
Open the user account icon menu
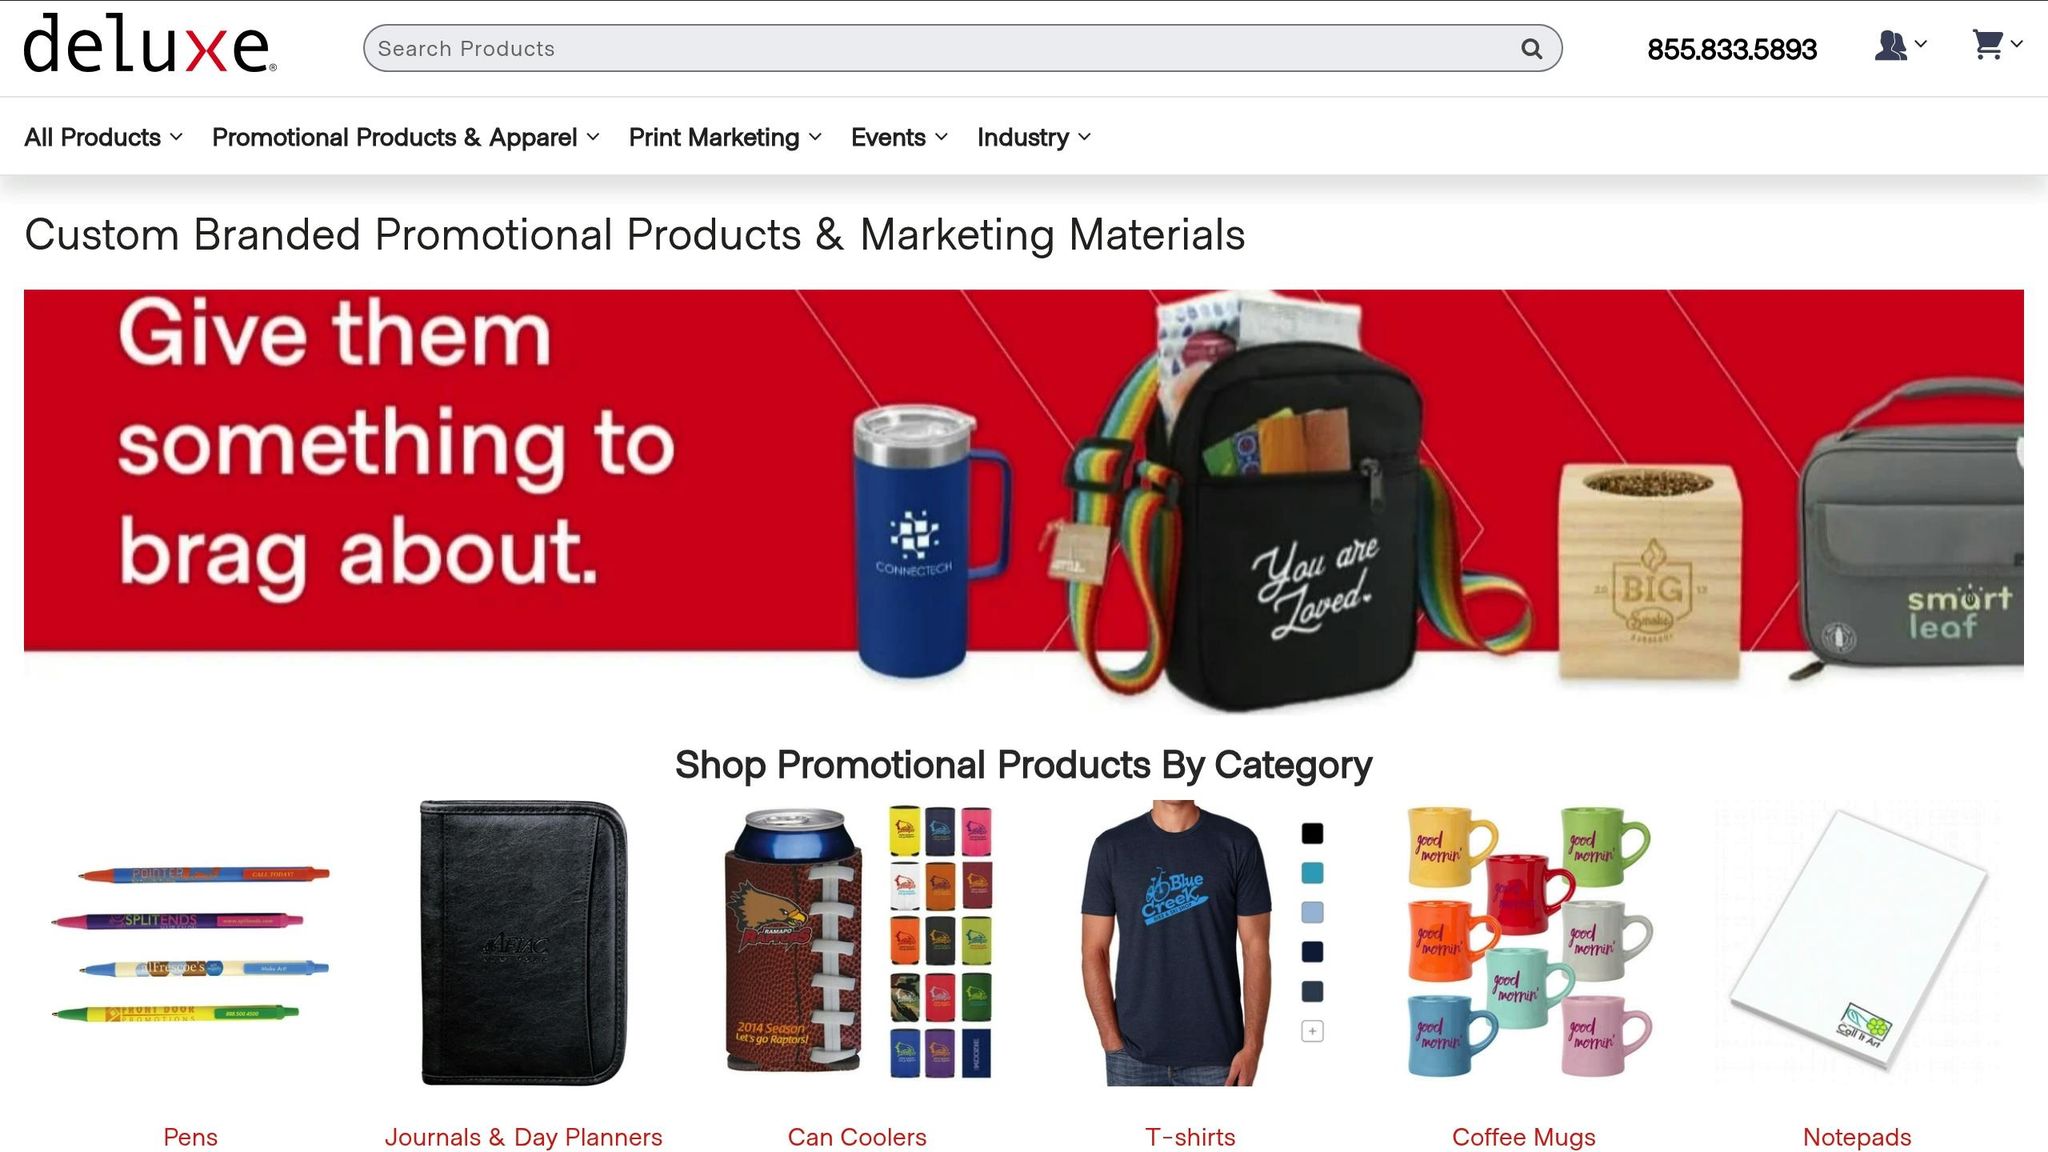pos(1900,46)
